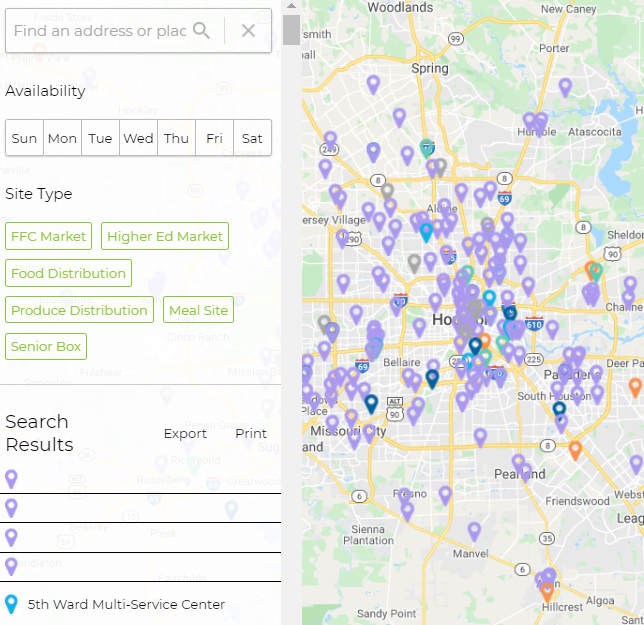Toggle Wed availability filter

(x=138, y=138)
